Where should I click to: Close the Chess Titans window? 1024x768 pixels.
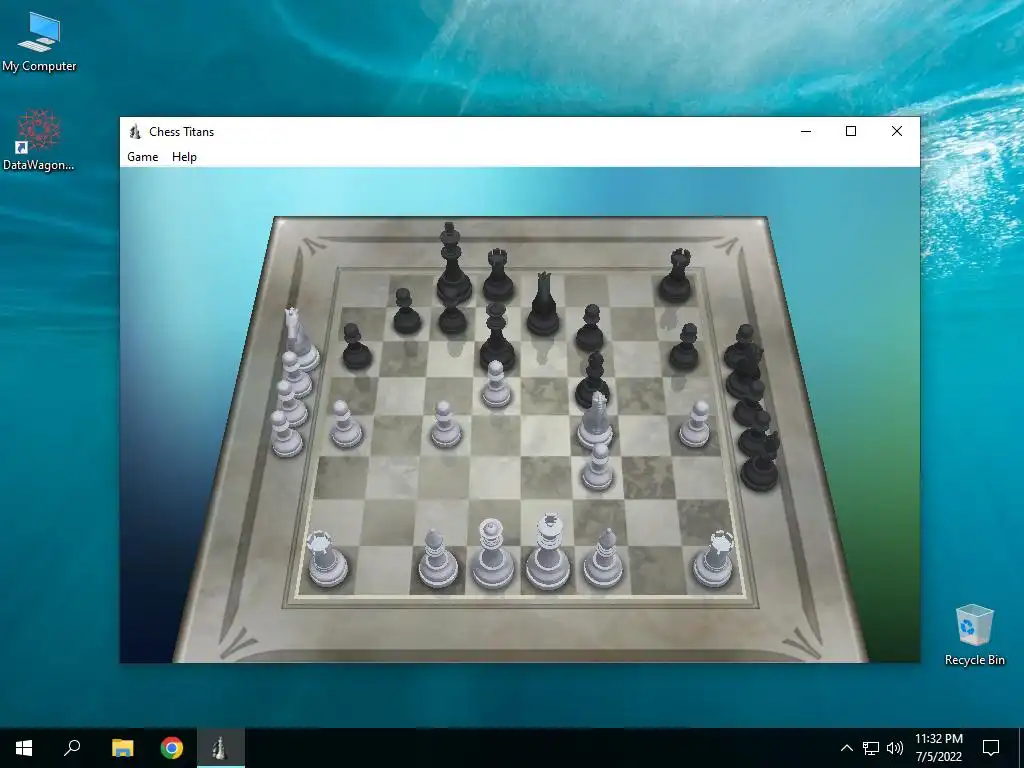pos(897,131)
